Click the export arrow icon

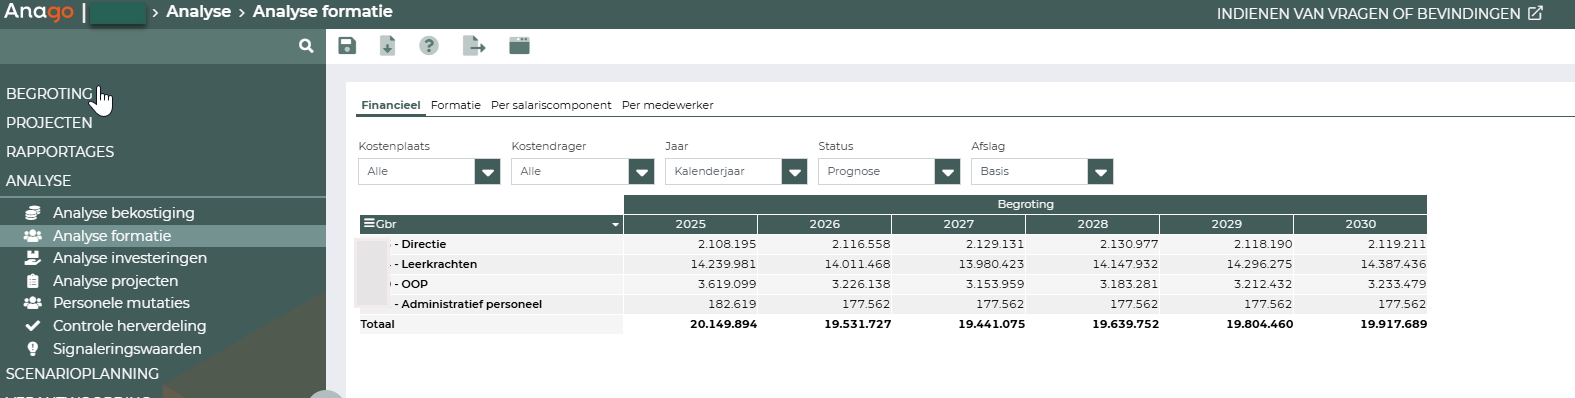(474, 45)
